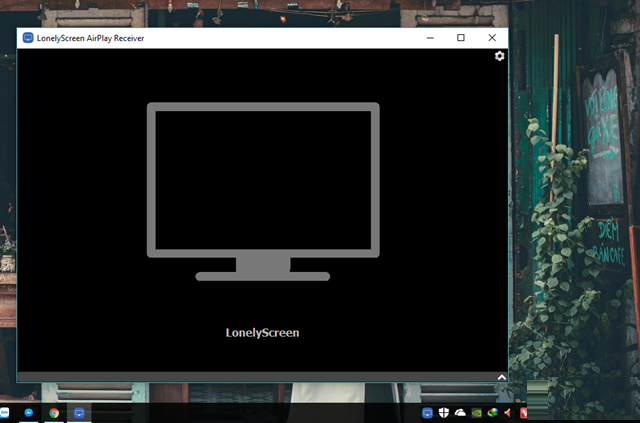Open Messenger from the taskbar

tap(29, 413)
